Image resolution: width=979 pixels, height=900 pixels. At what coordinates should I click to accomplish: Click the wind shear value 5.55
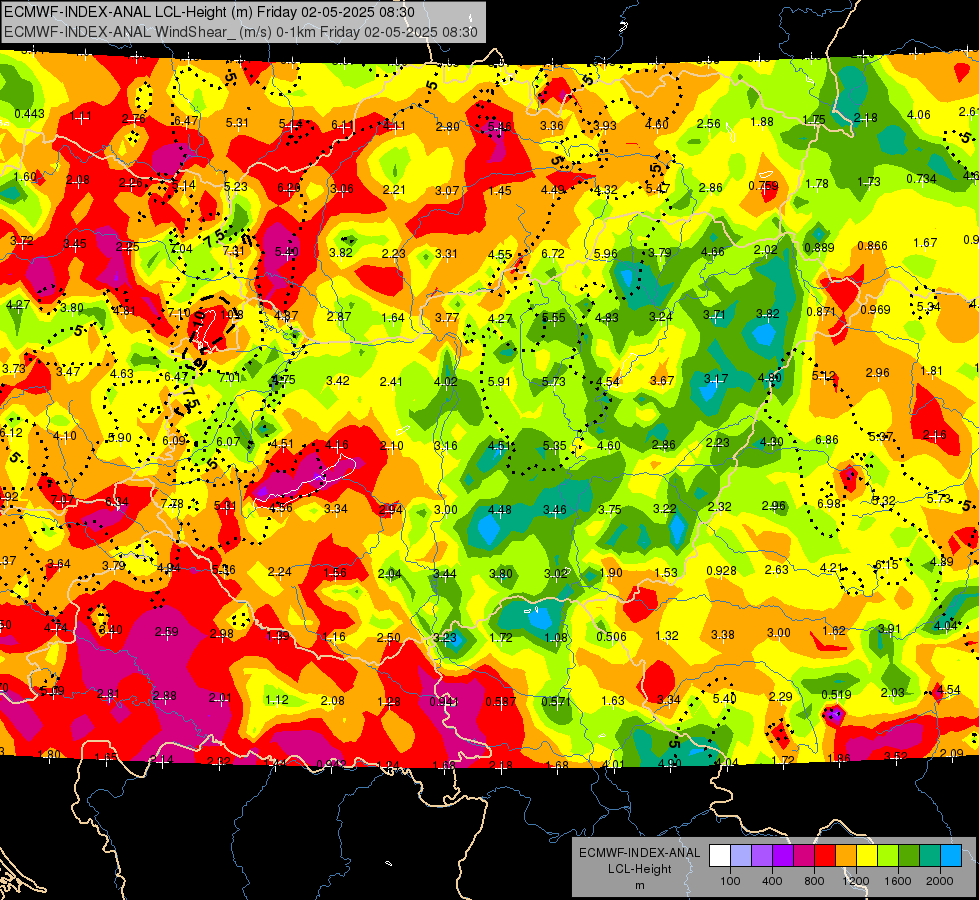tap(554, 318)
